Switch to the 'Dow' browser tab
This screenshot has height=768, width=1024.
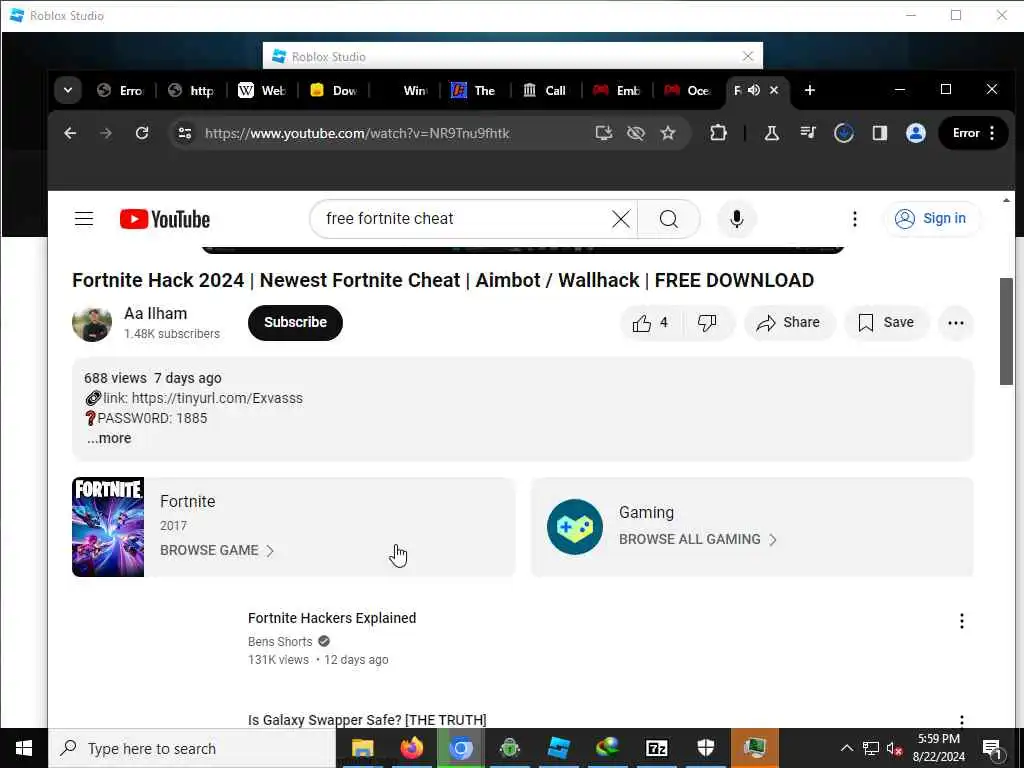[x=333, y=90]
